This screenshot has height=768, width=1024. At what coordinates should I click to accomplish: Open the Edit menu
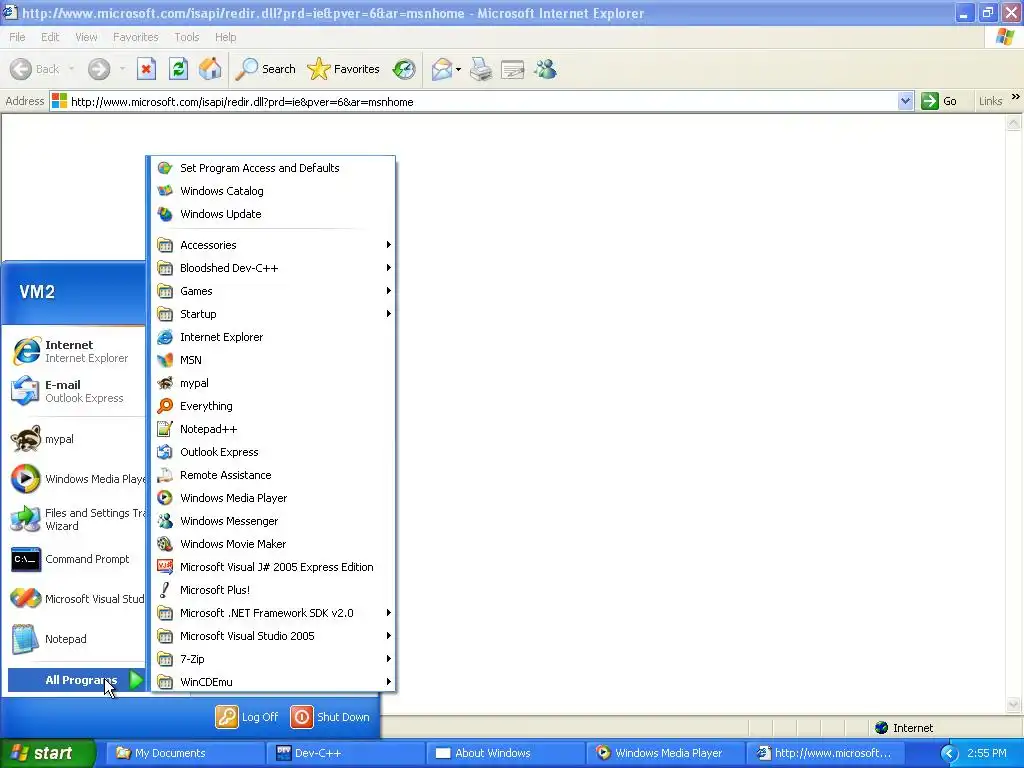click(x=50, y=37)
